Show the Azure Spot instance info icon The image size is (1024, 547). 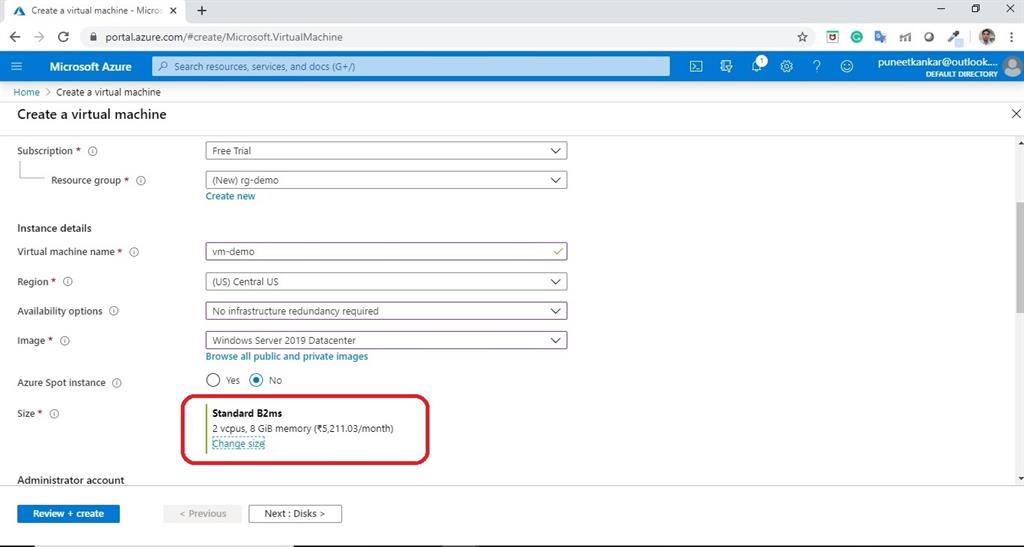[x=117, y=383]
